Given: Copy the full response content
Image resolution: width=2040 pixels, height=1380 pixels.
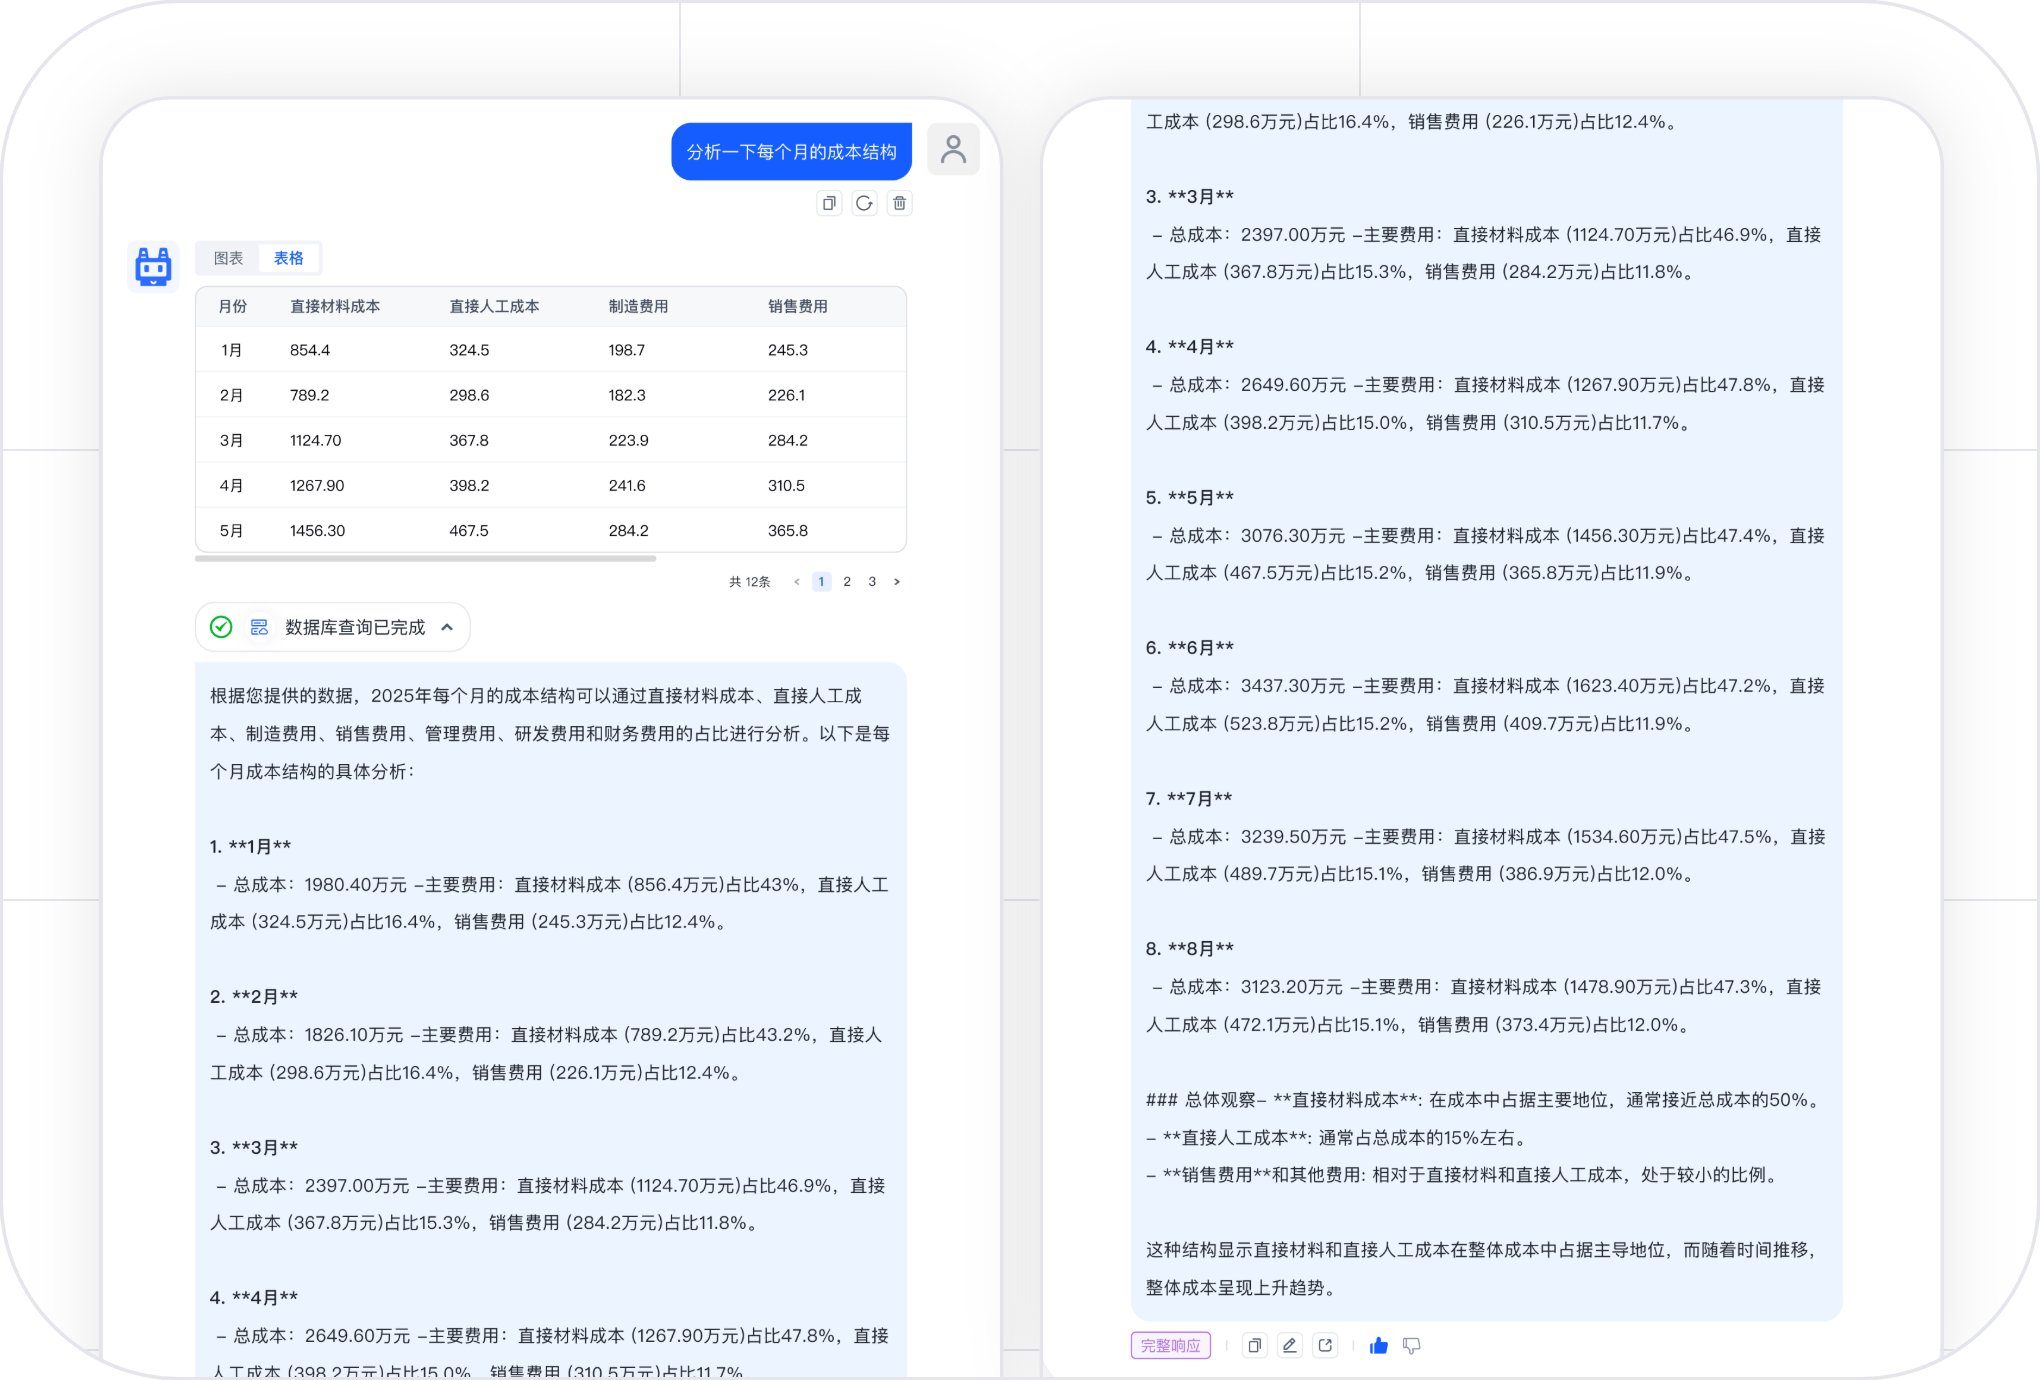Looking at the screenshot, I should coord(1254,1345).
